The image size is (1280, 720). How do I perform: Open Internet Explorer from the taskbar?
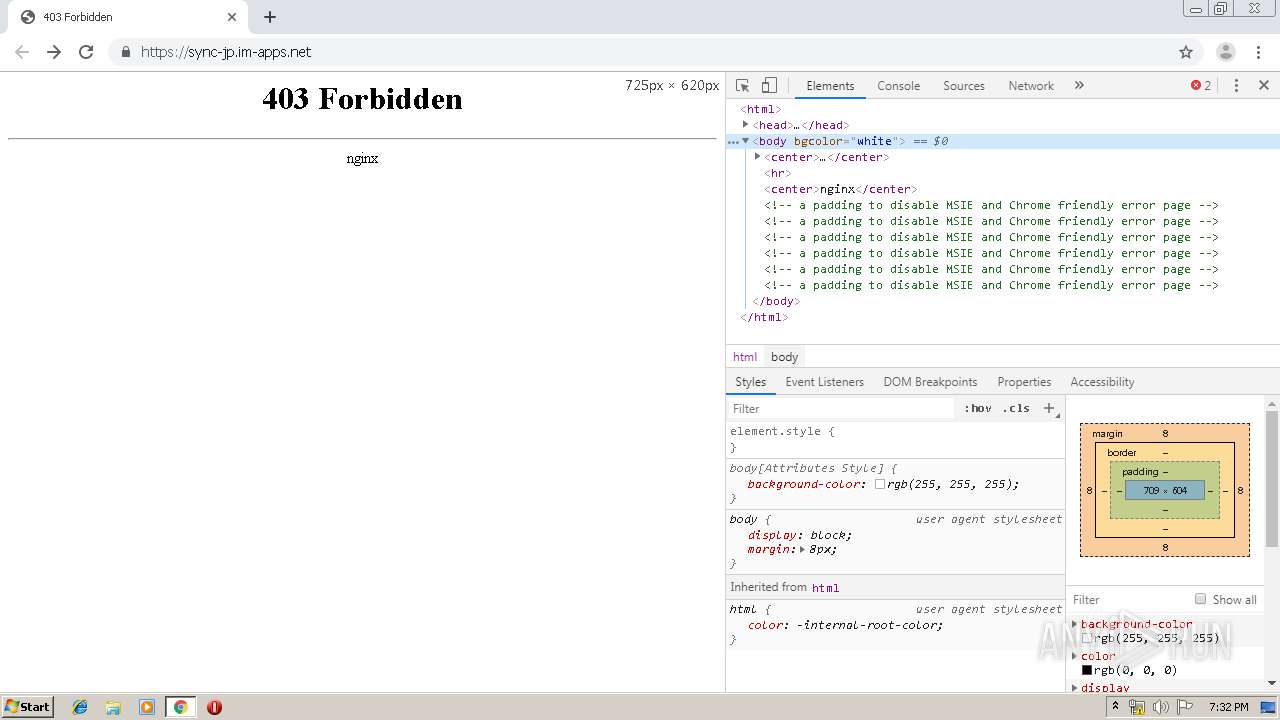pos(80,707)
